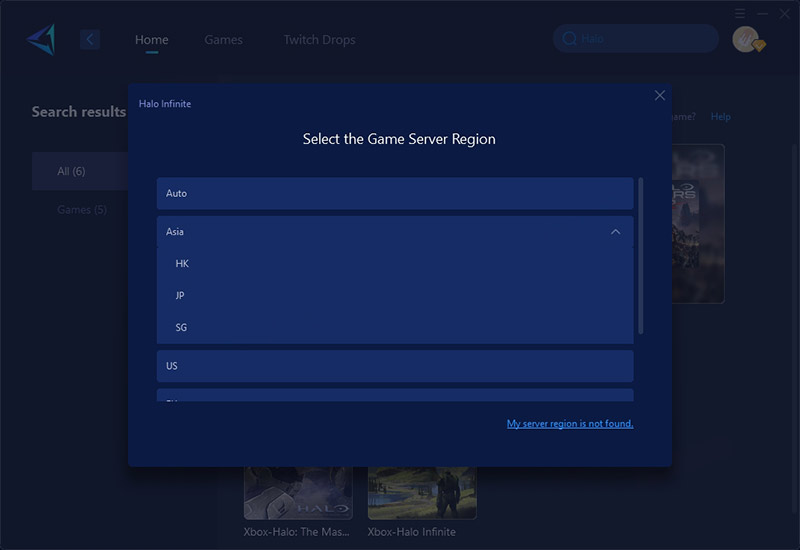Select the All (6) filter

80,171
